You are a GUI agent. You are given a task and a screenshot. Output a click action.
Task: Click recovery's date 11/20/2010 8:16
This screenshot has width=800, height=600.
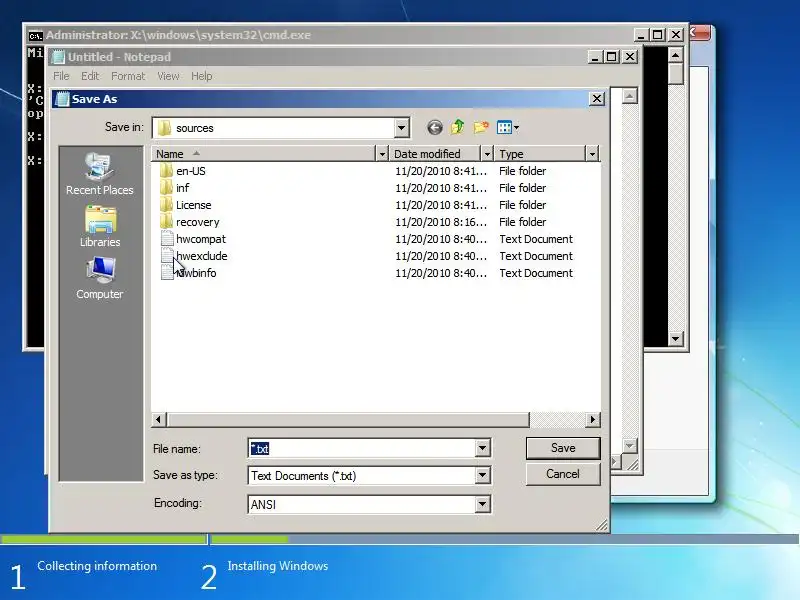tap(441, 222)
